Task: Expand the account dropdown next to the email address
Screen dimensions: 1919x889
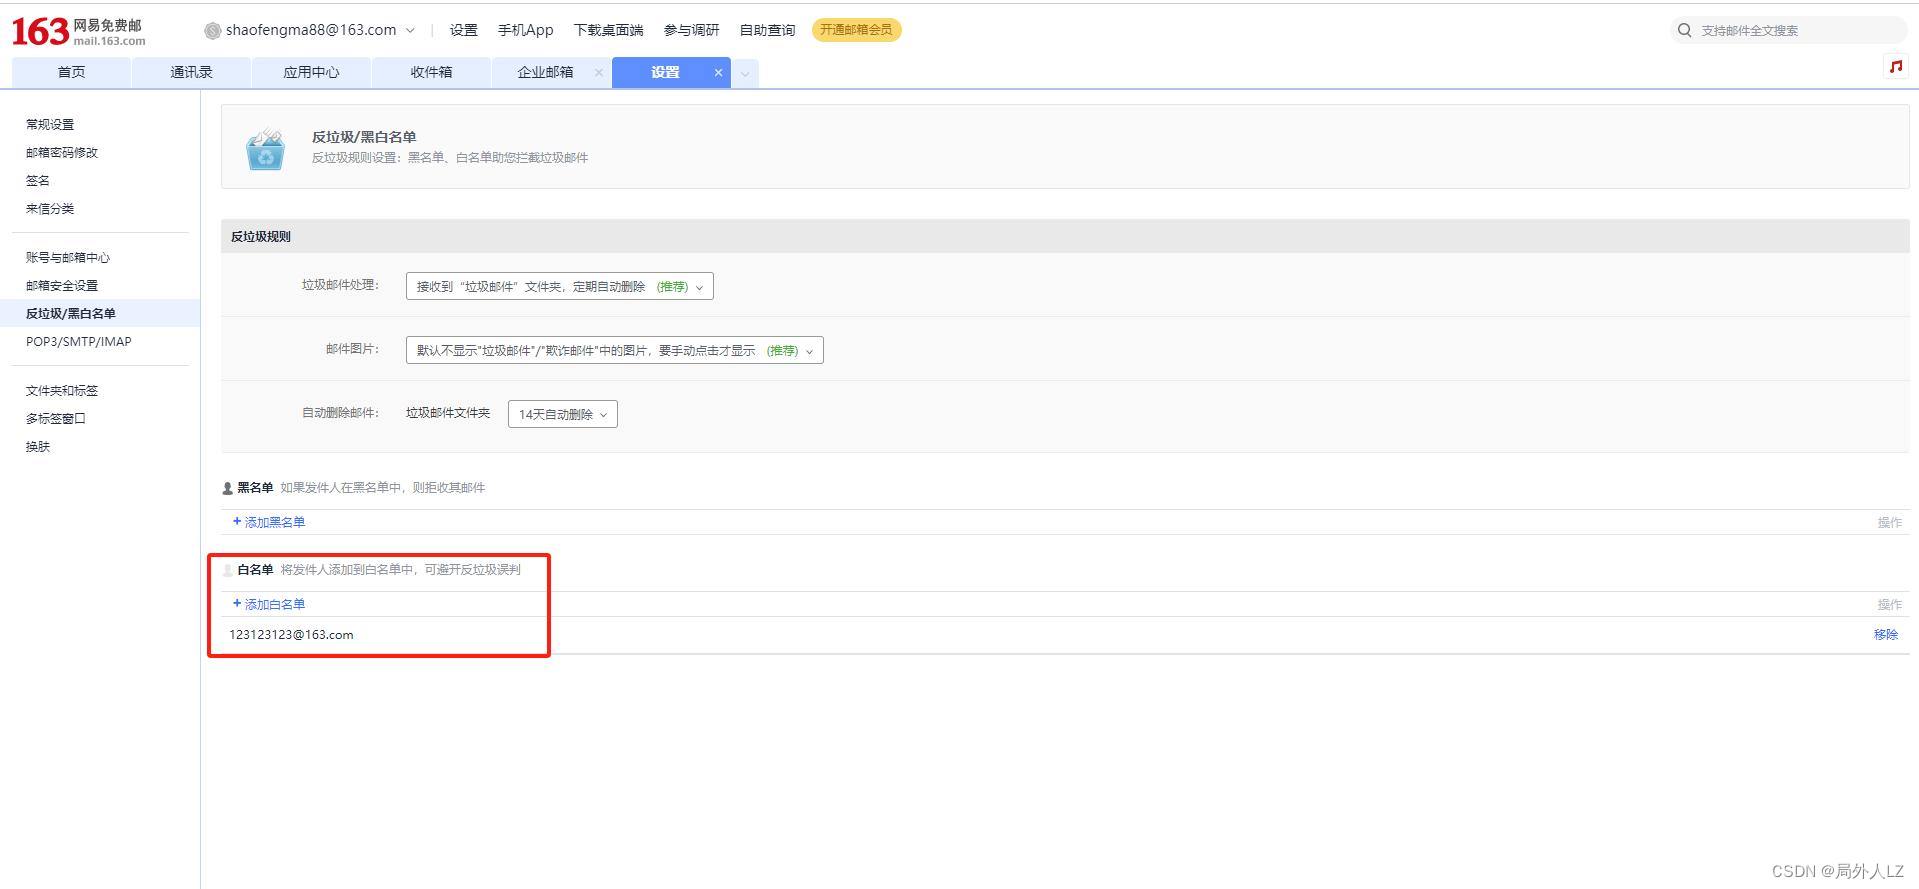Action: pos(410,30)
